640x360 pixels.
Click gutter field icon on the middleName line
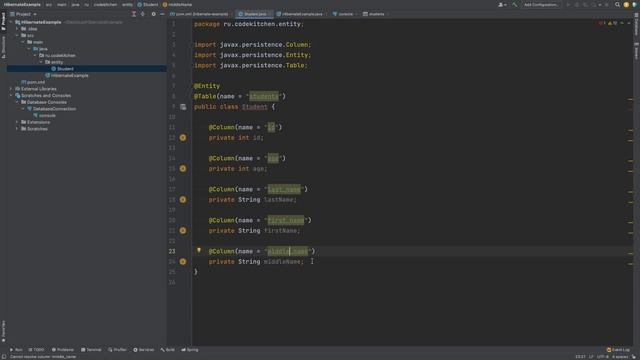point(183,262)
